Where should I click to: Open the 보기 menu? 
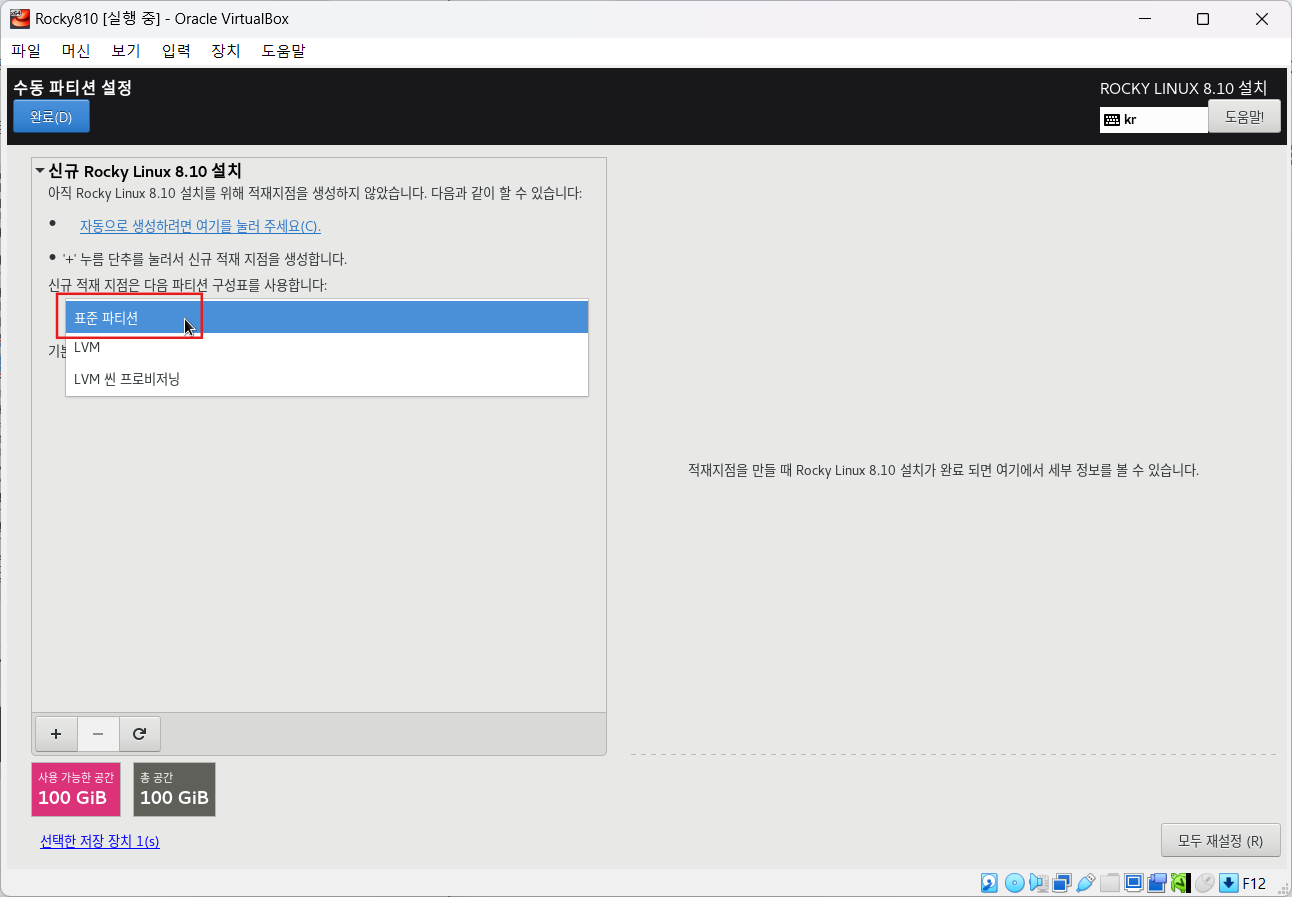point(126,51)
